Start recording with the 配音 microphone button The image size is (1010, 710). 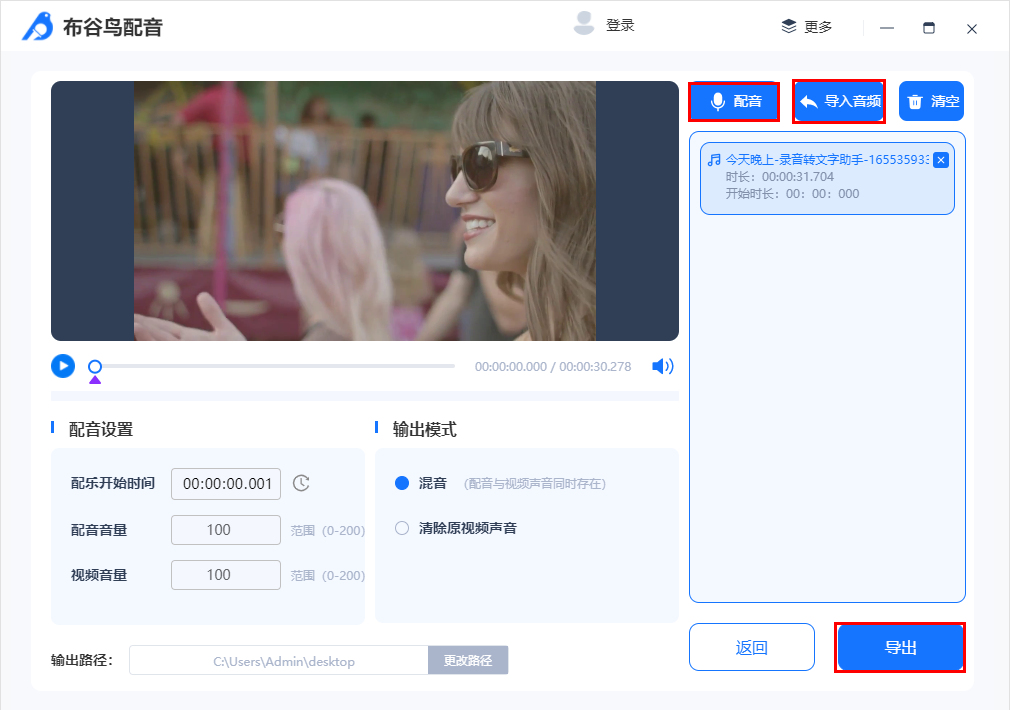(x=734, y=101)
